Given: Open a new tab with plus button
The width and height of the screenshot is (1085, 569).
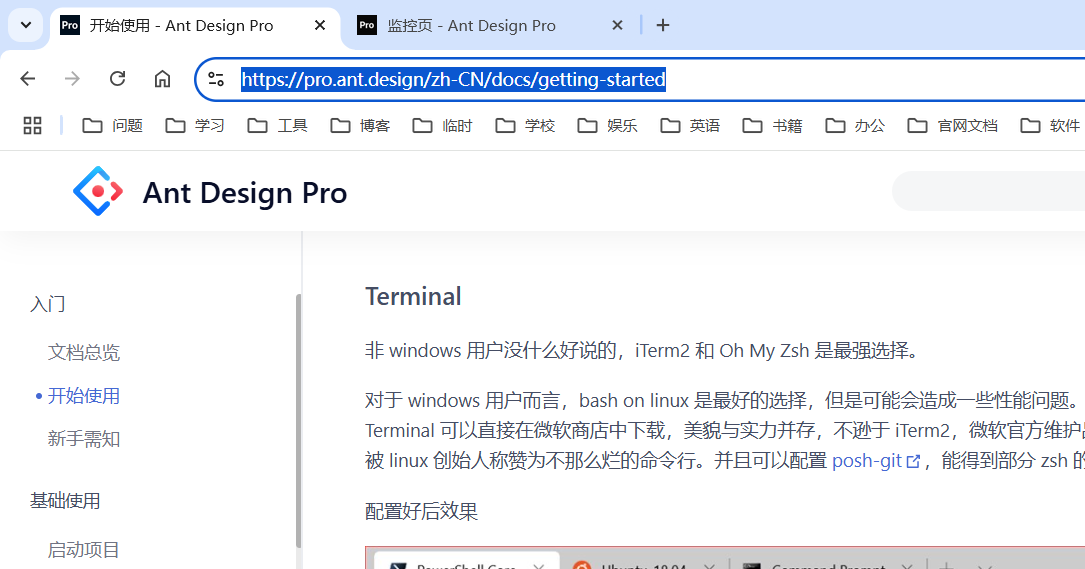Looking at the screenshot, I should click(x=663, y=26).
